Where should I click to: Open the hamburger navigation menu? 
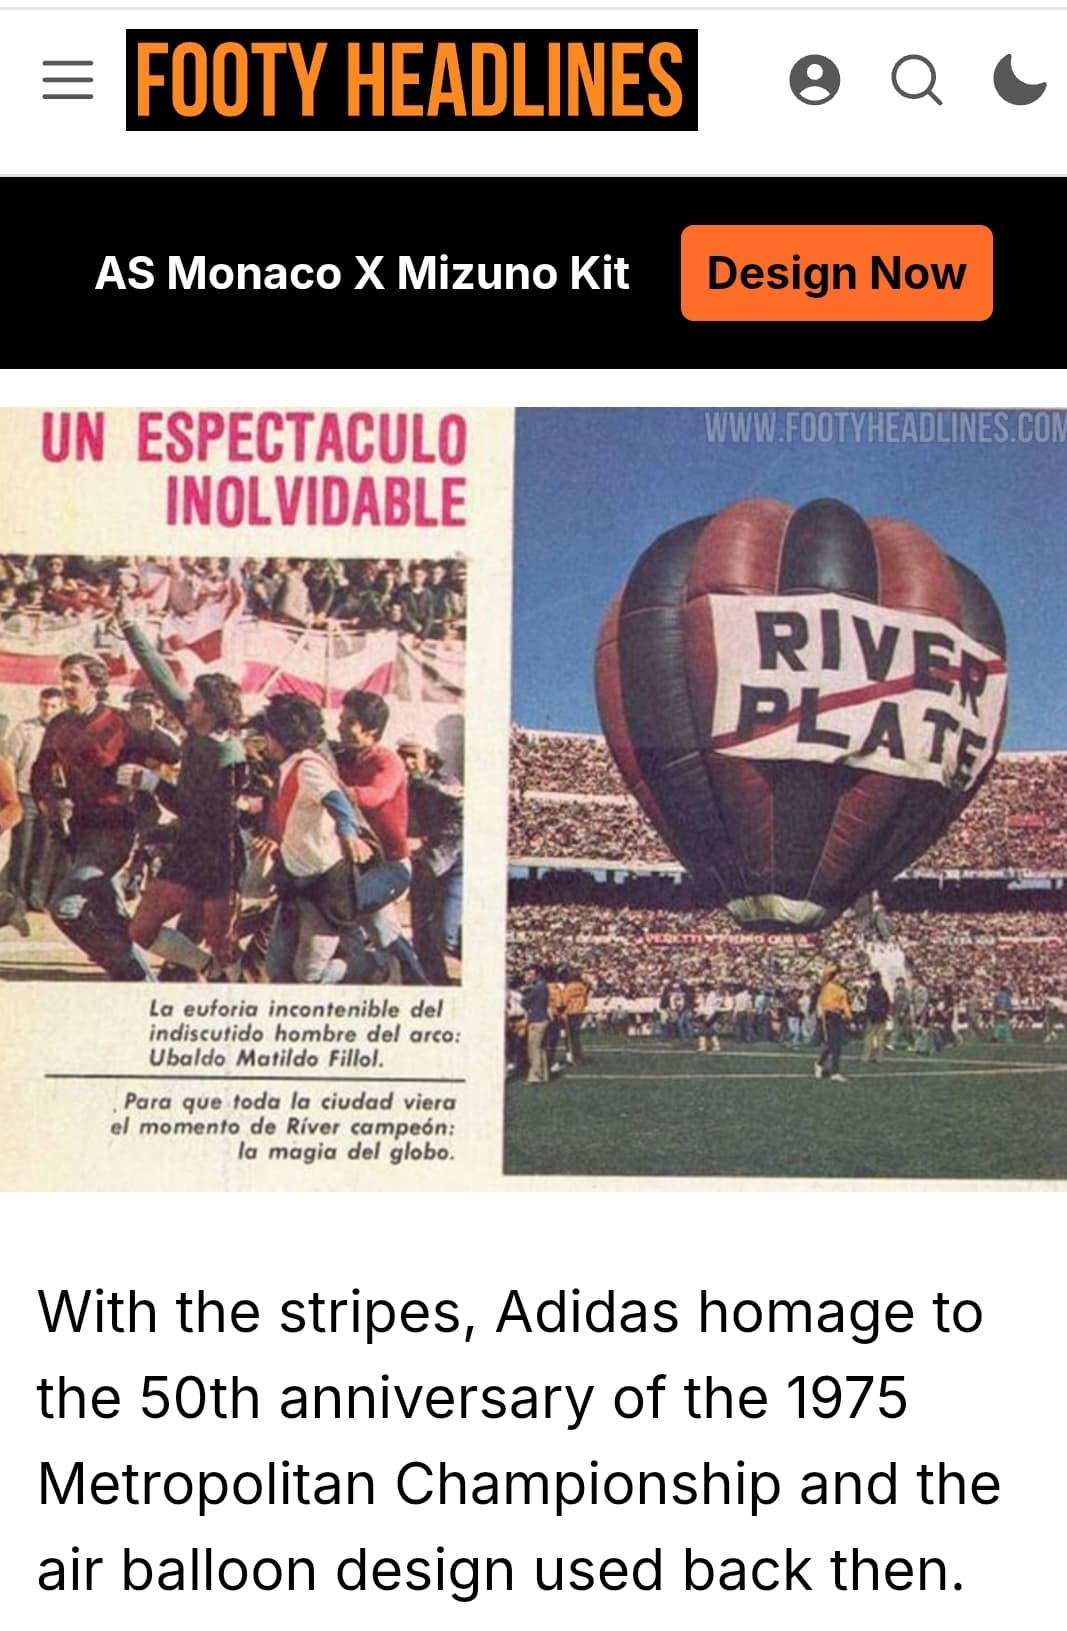[x=68, y=80]
